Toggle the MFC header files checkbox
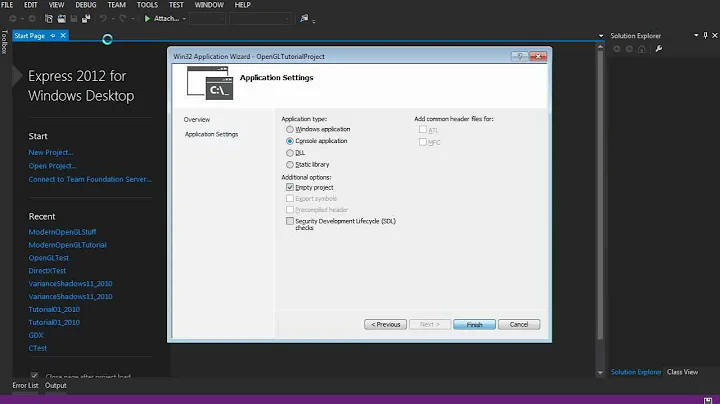 point(422,142)
